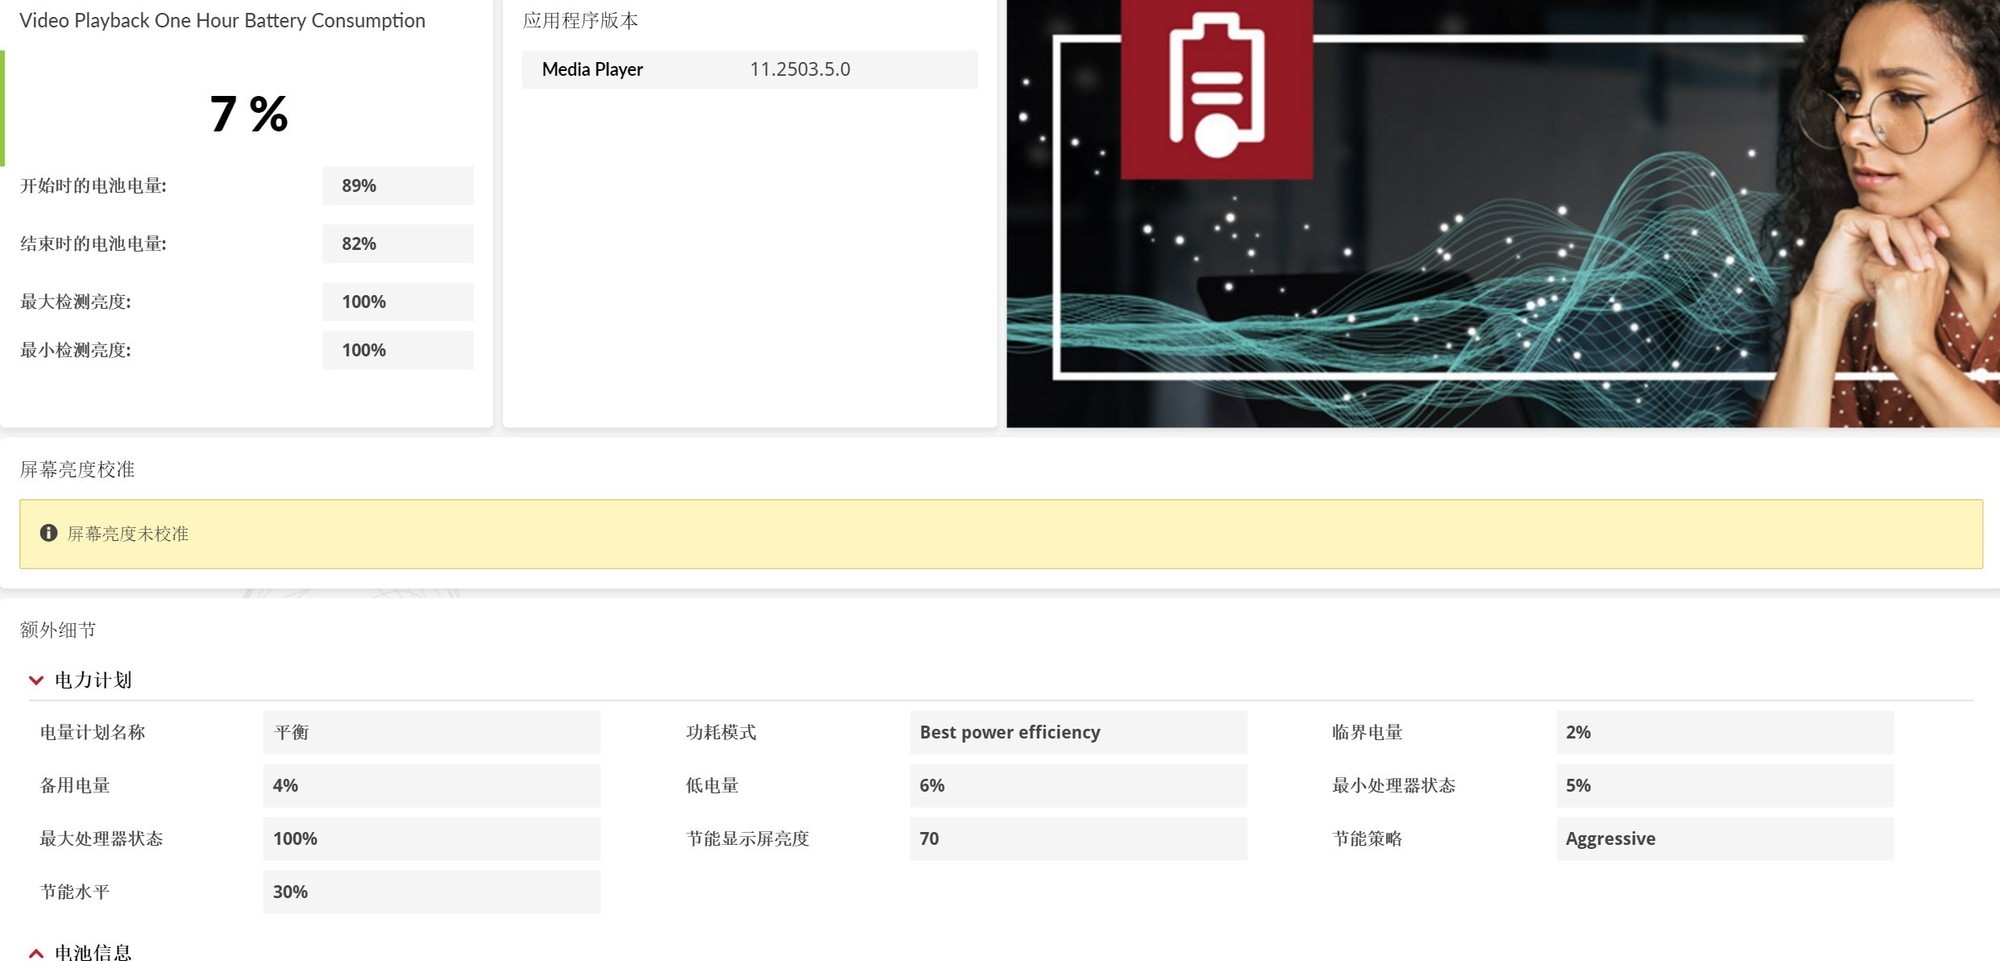2000x961 pixels.
Task: Click the Media Player version number 11.2503.5.0
Action: [x=801, y=69]
